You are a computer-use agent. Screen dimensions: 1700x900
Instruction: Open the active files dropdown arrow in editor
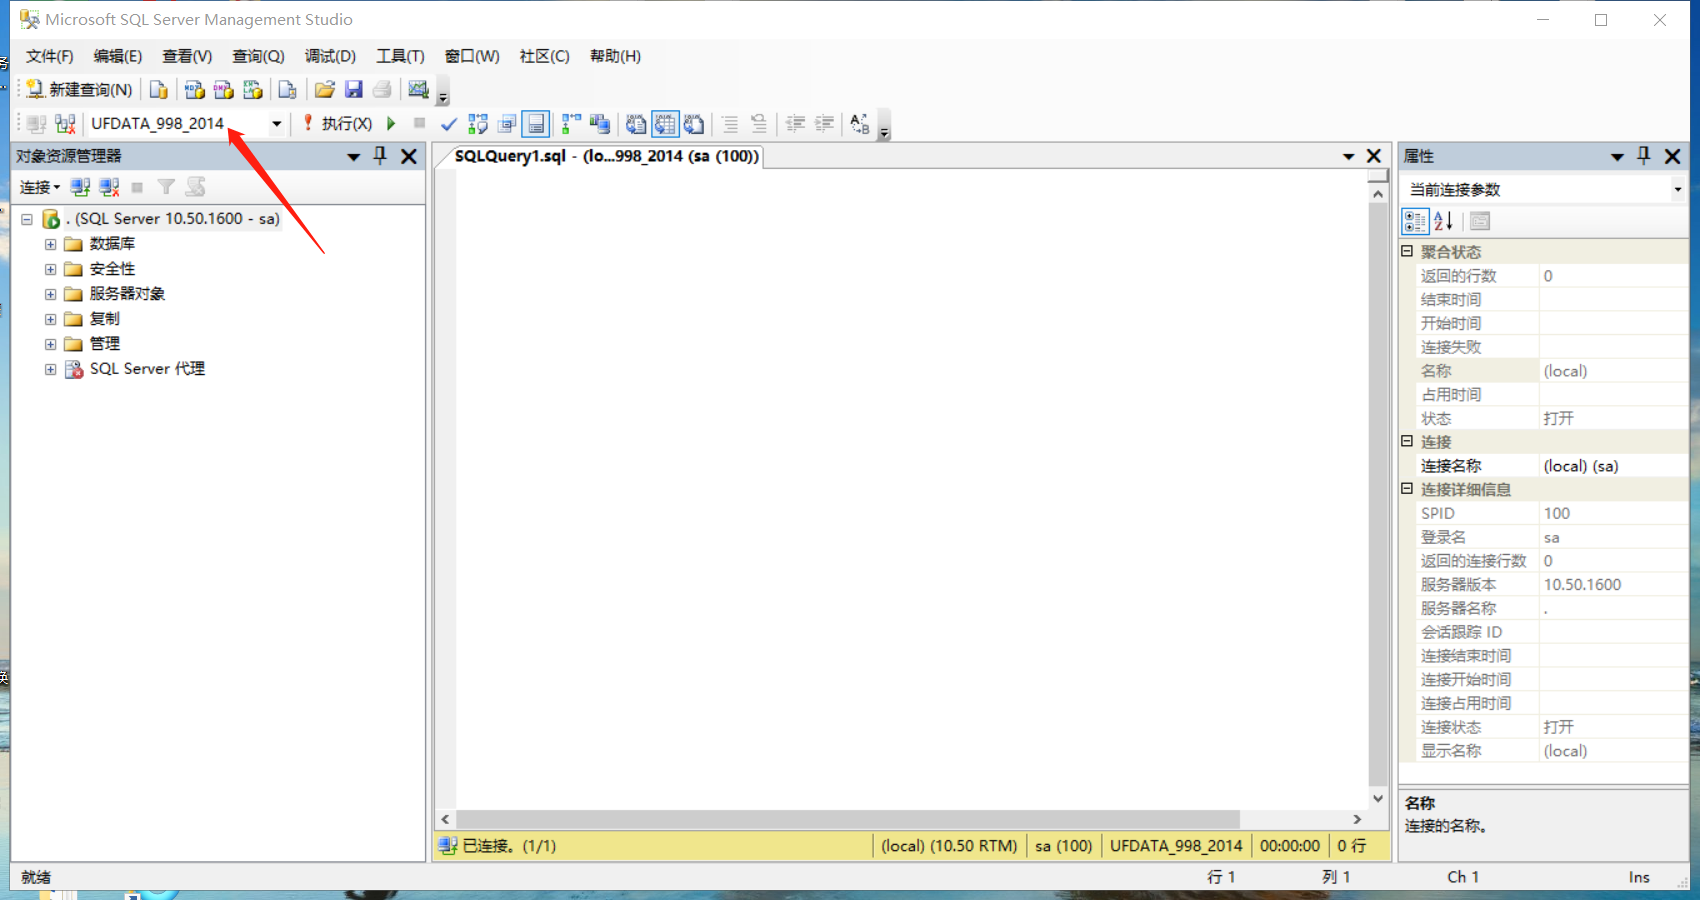click(1348, 157)
